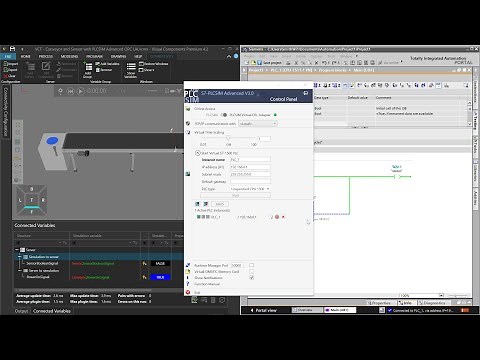Stop PLC_1 instance using red circle icon
480x360 pixels.
click(277, 217)
